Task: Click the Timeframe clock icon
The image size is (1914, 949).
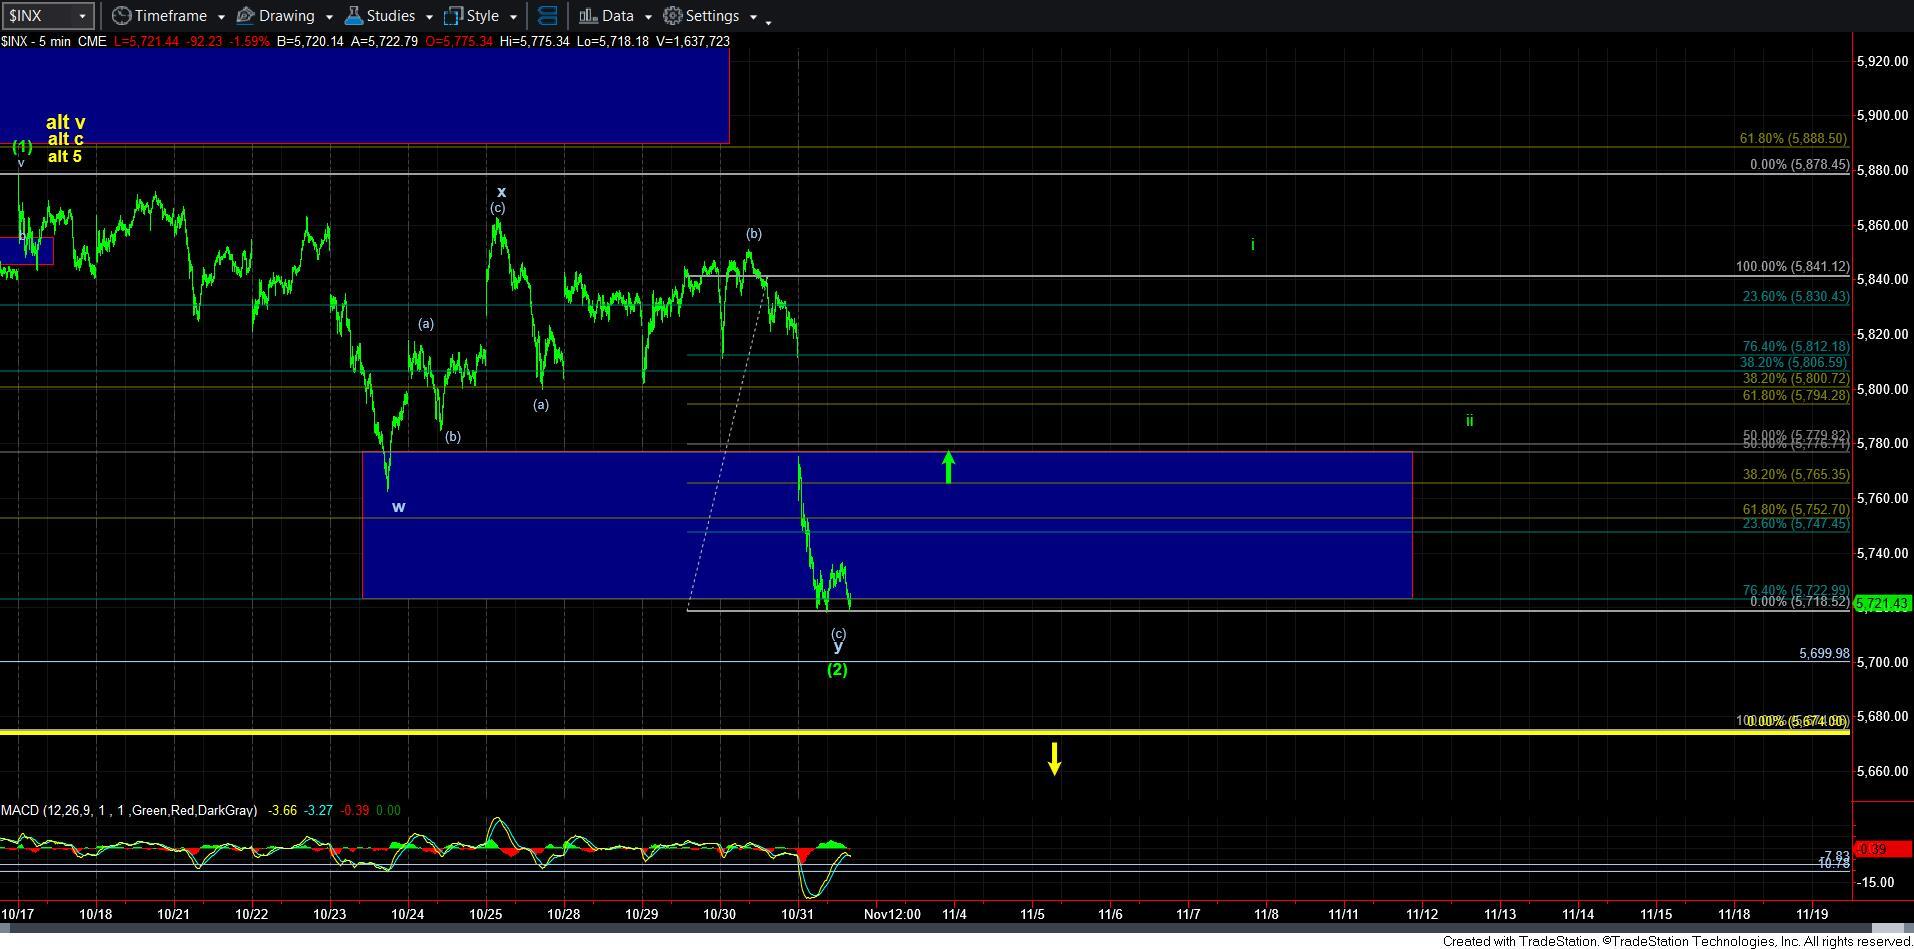Action: click(x=121, y=16)
